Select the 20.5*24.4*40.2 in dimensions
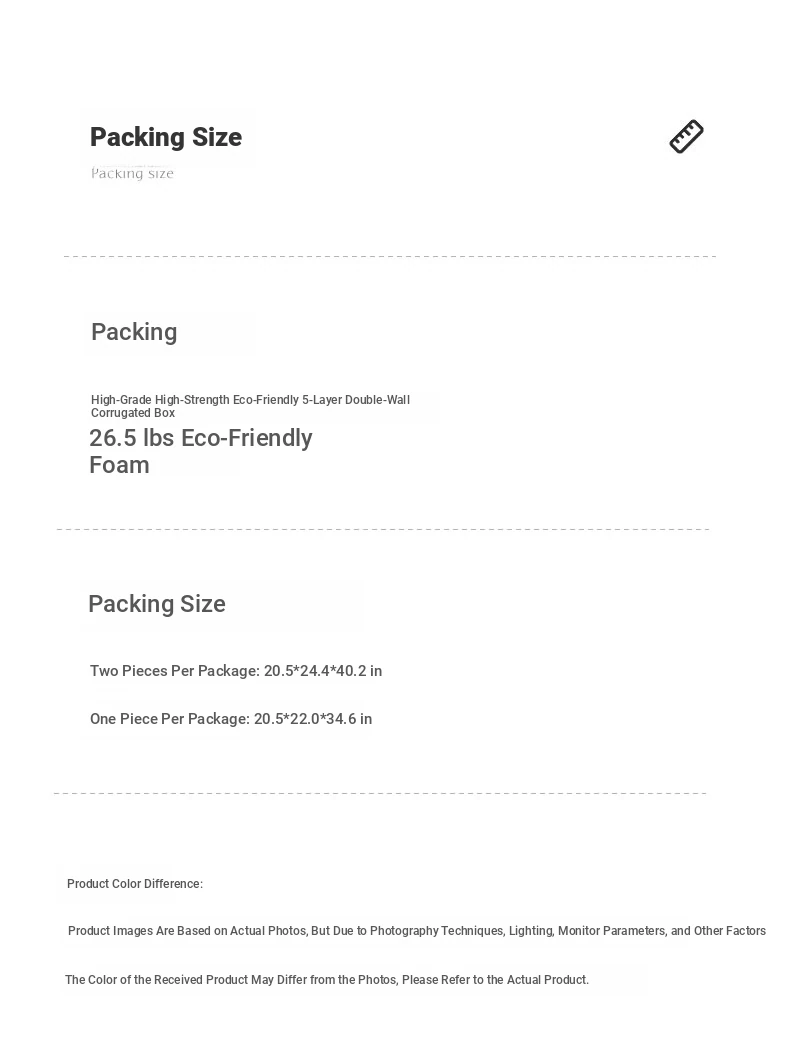The height and width of the screenshot is (1039, 790). click(x=323, y=671)
